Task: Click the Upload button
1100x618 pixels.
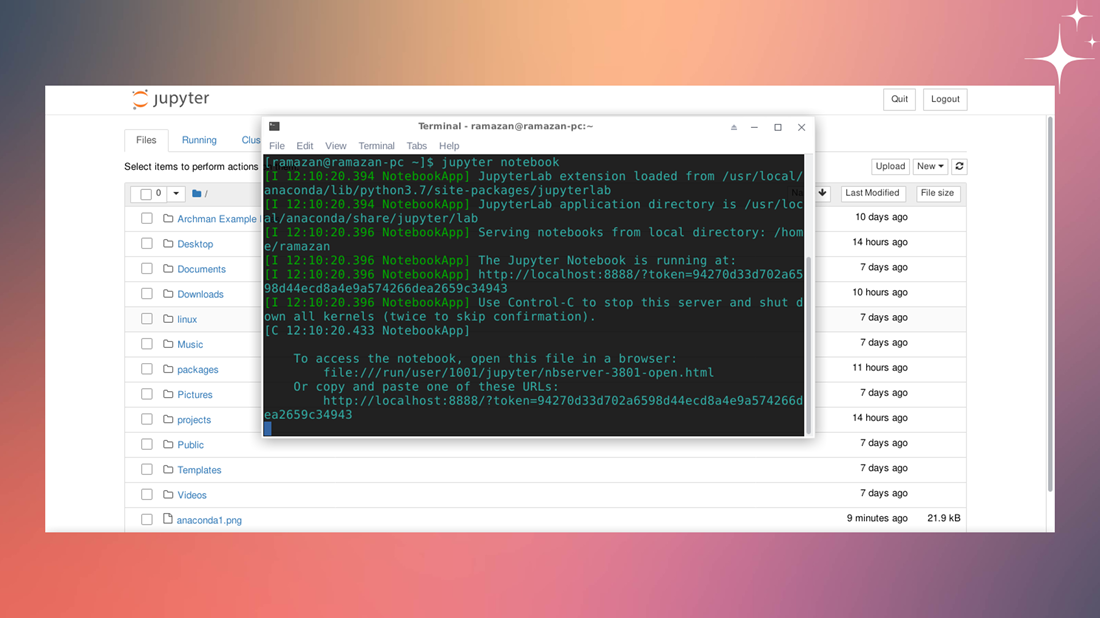Action: [x=890, y=166]
